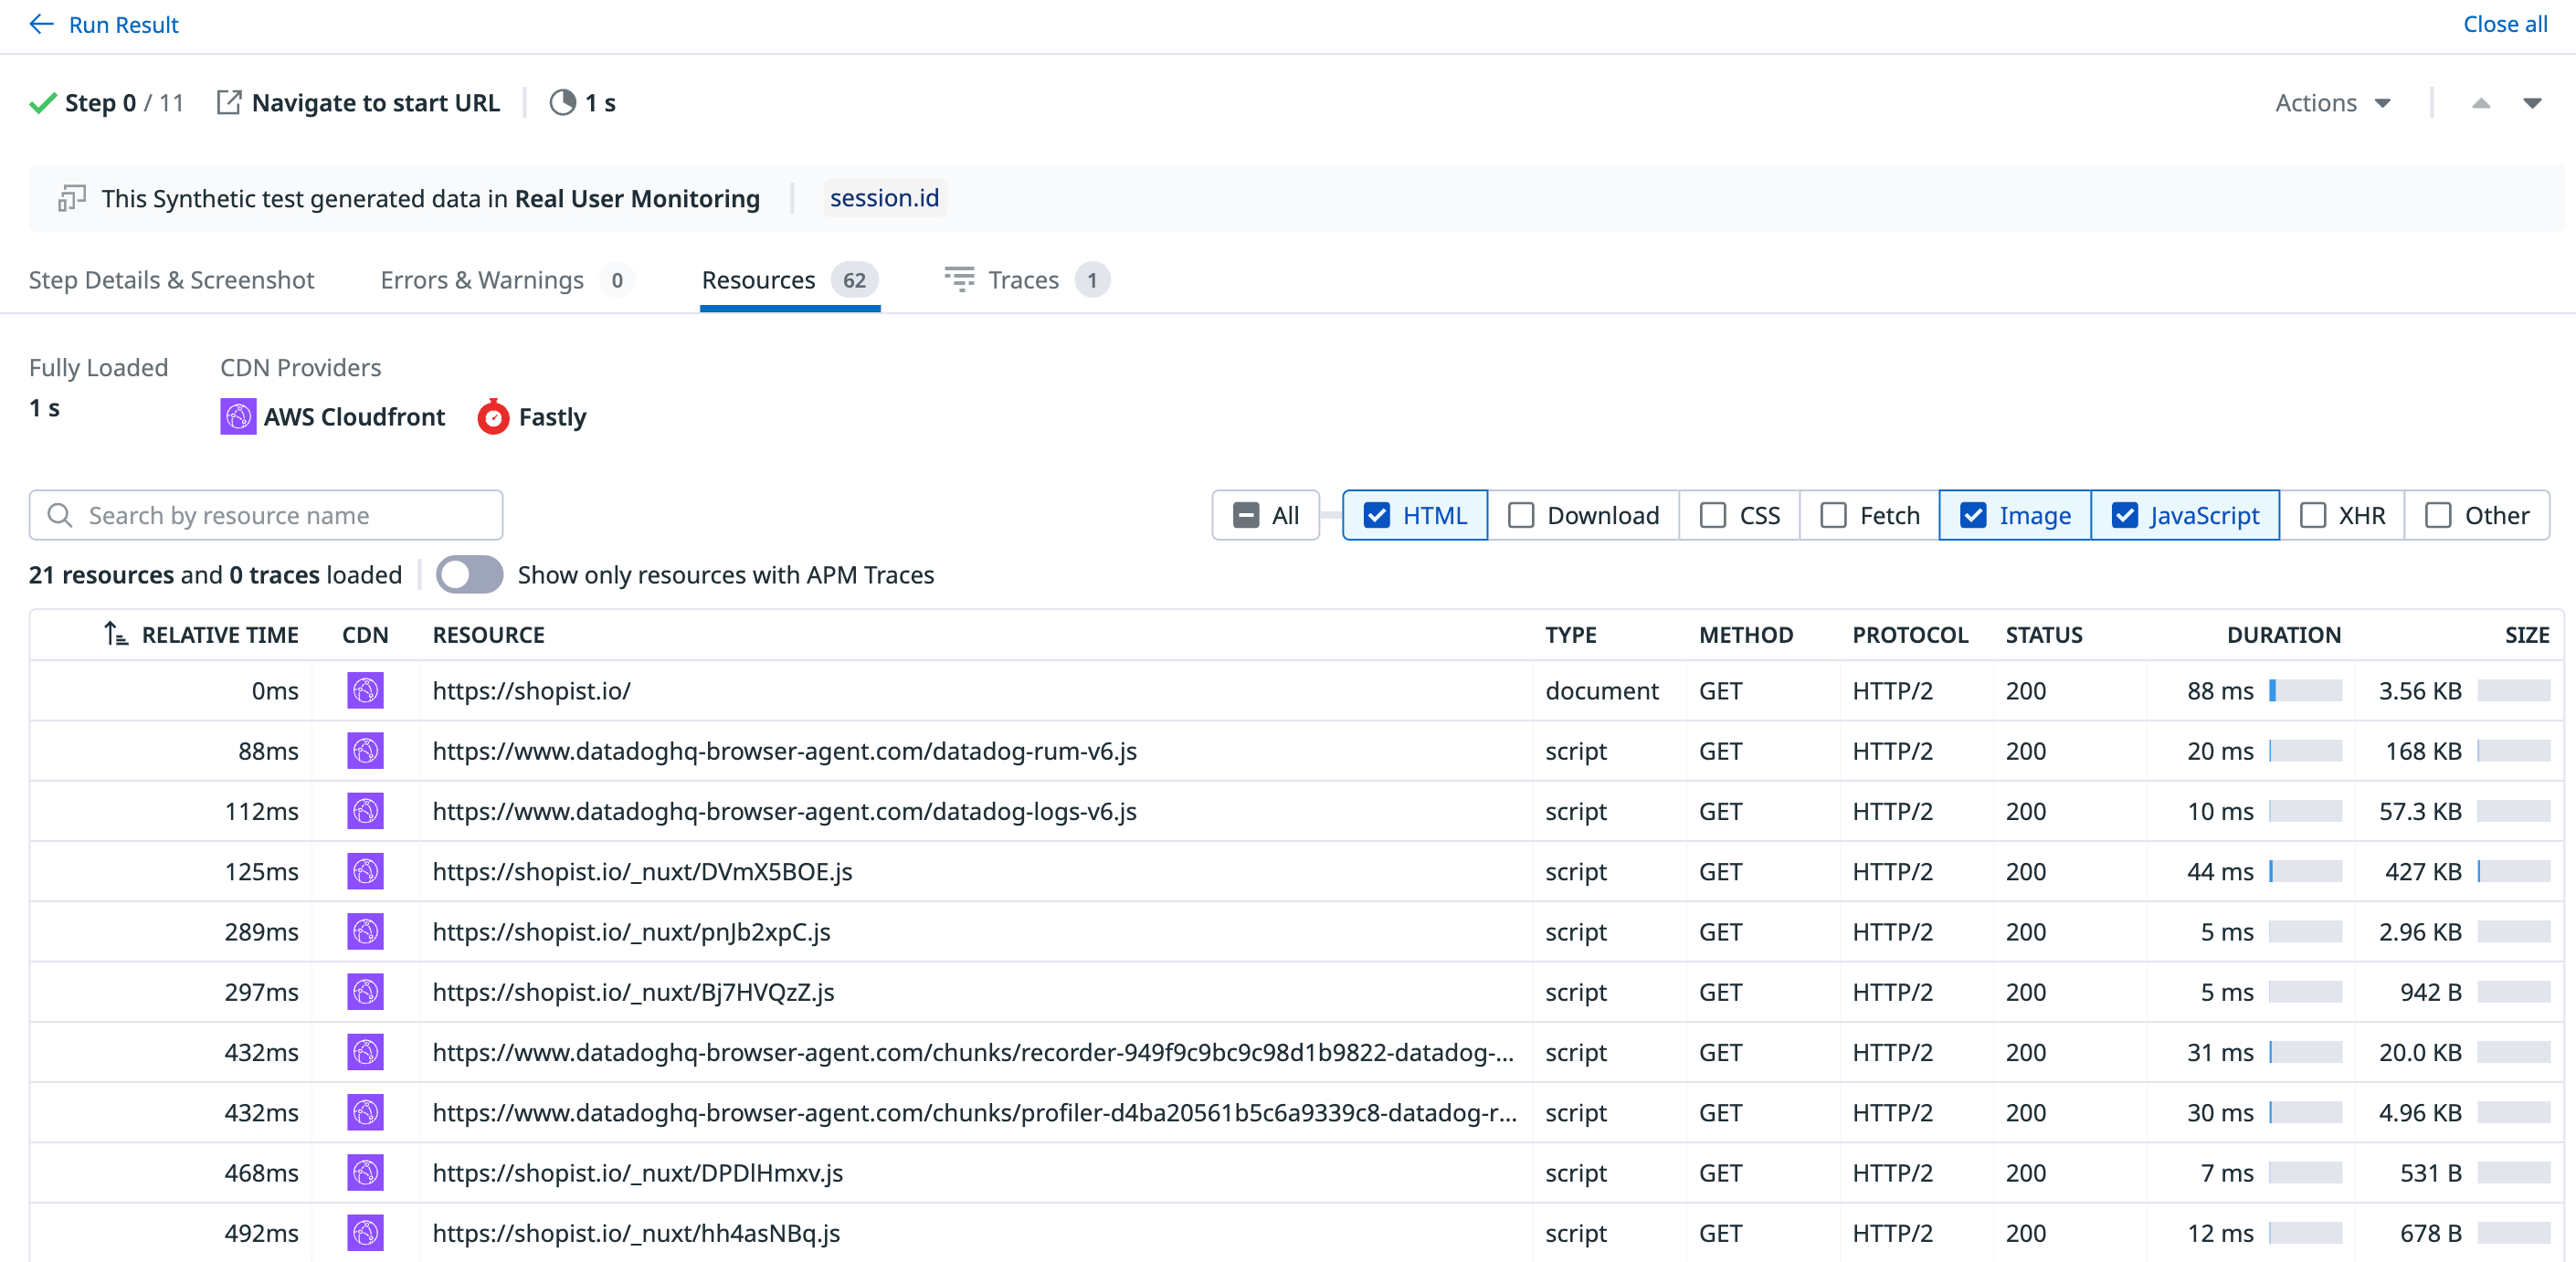
Task: Open the Actions dropdown
Action: click(2332, 102)
